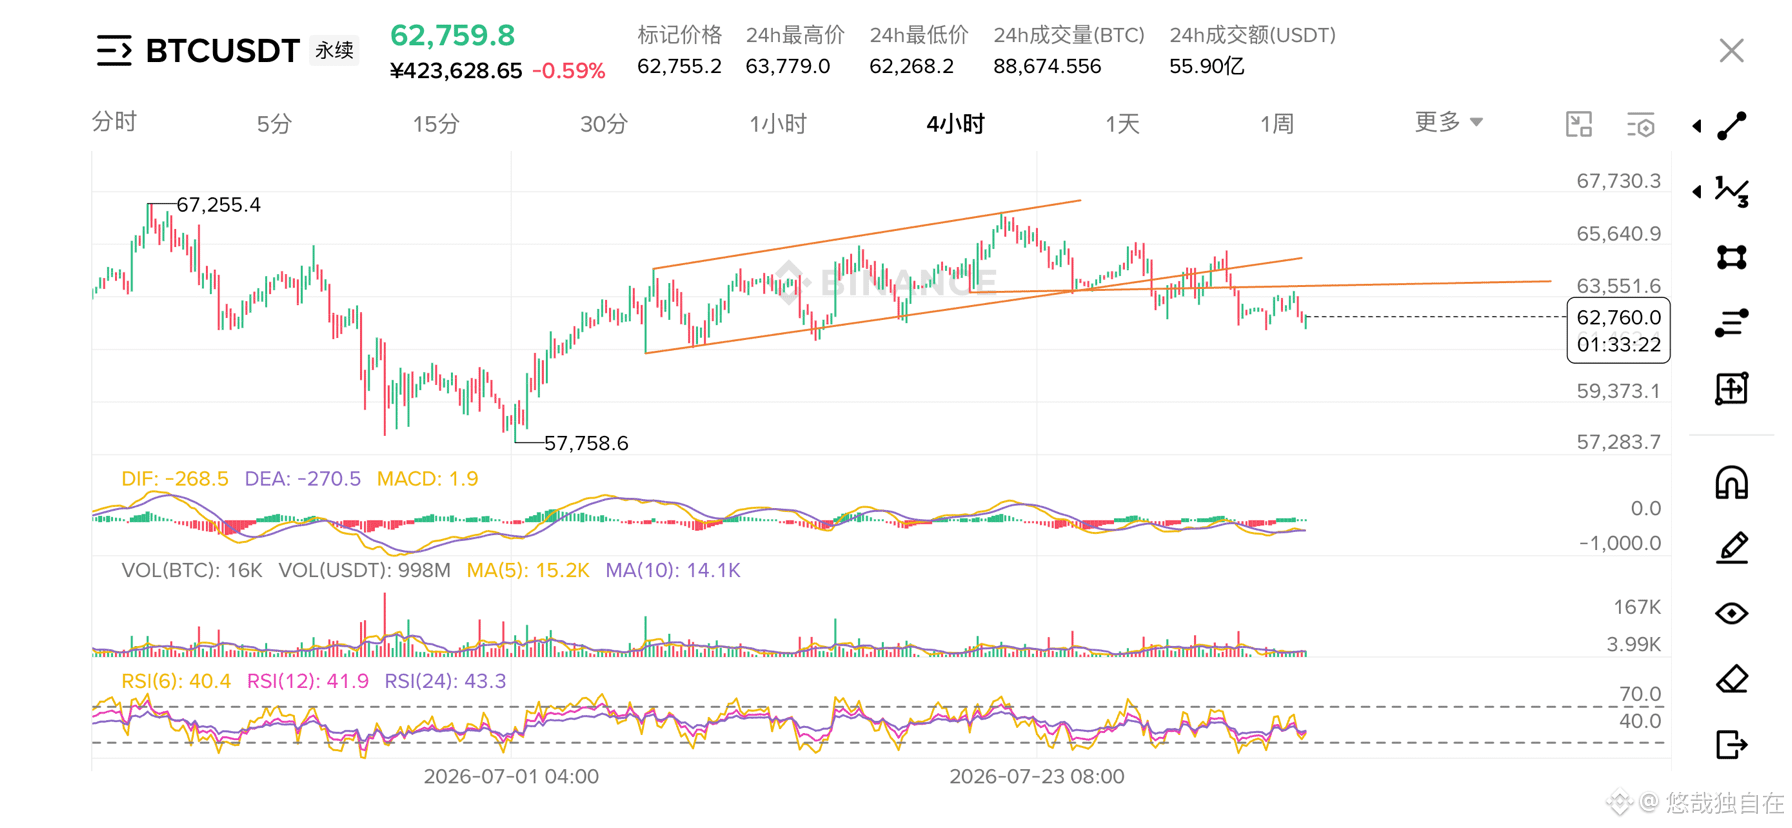Image resolution: width=1792 pixels, height=828 pixels.
Task: Tap the MACD: 1.9 label
Action: [427, 478]
